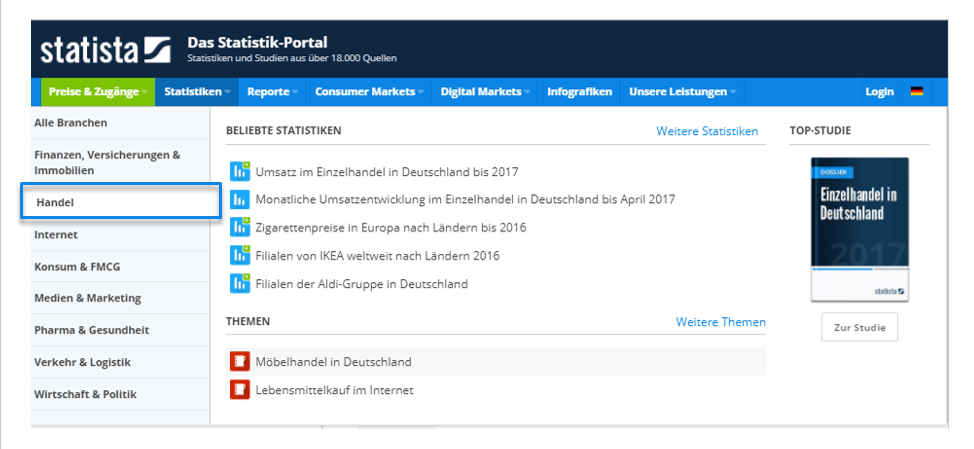Image resolution: width=974 pixels, height=449 pixels.
Task: Open Einzelhandel in Deutschland dossier thumbnail
Action: click(x=860, y=229)
